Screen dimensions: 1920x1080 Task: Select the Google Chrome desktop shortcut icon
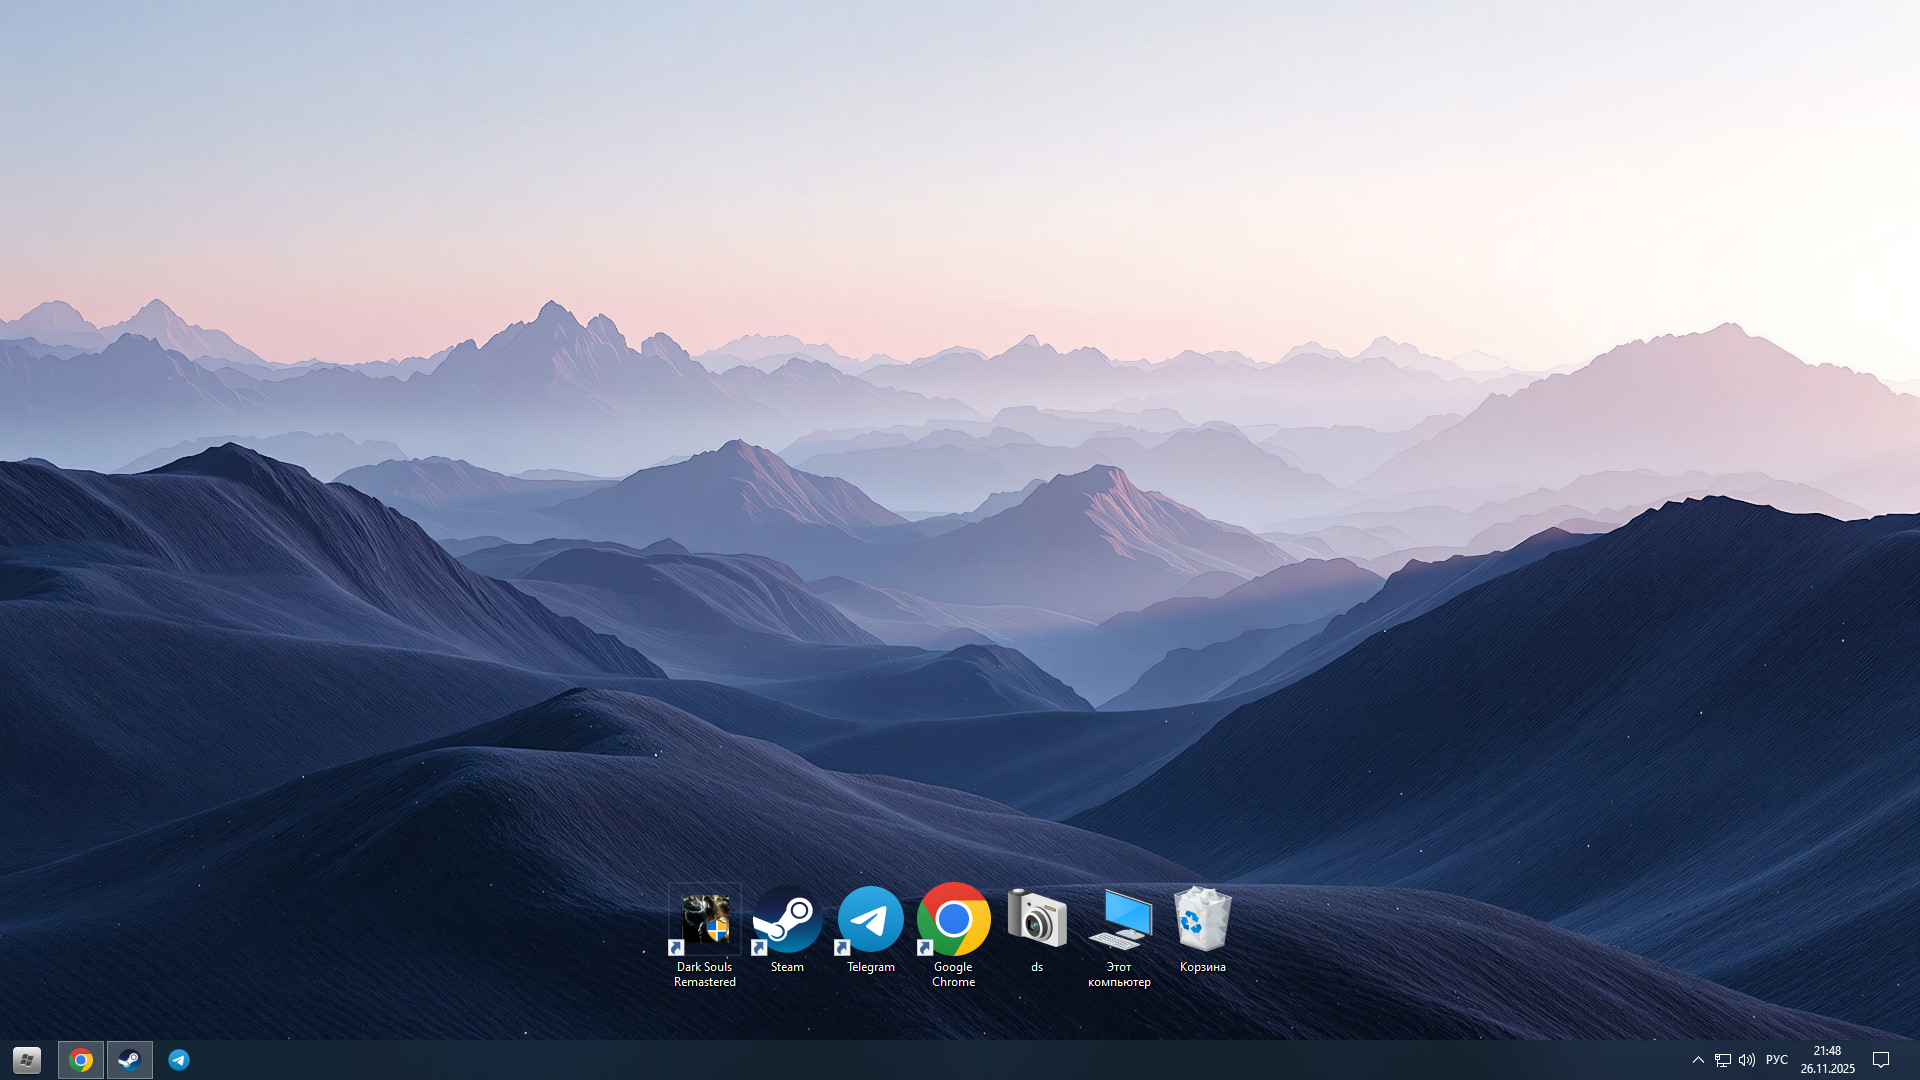point(953,919)
